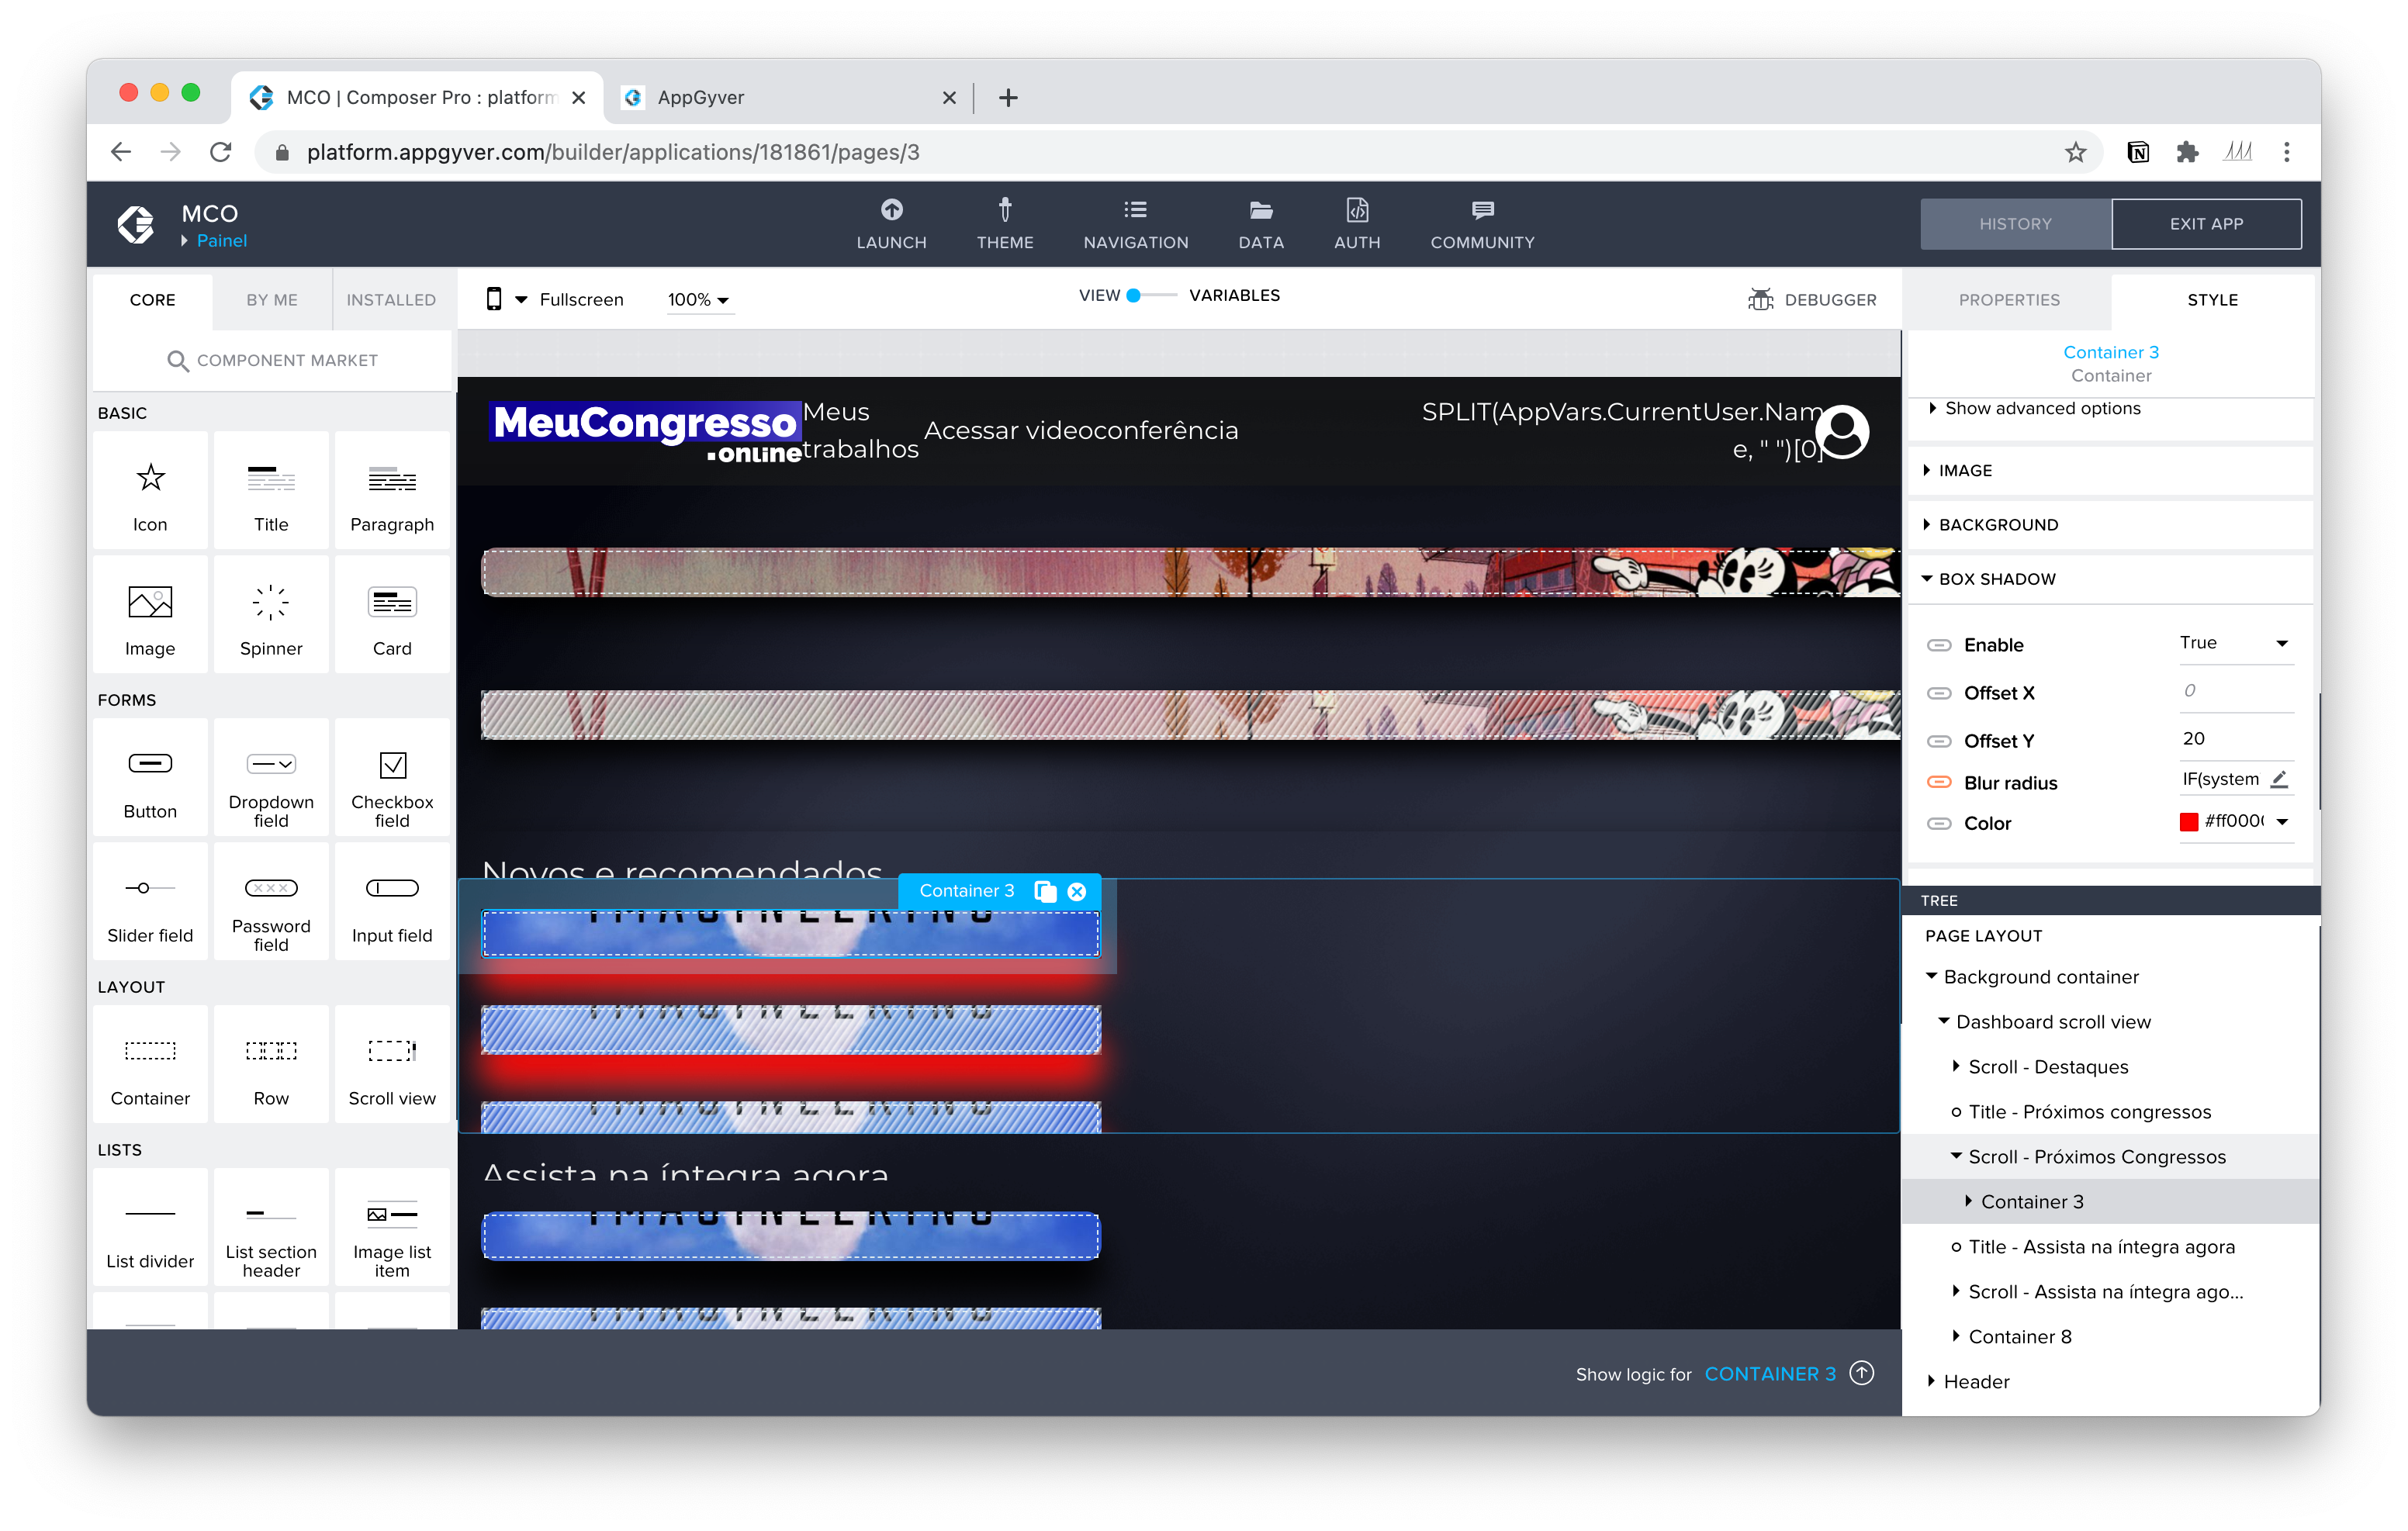
Task: Delete Container 3 with the x icon
Action: (x=1077, y=891)
